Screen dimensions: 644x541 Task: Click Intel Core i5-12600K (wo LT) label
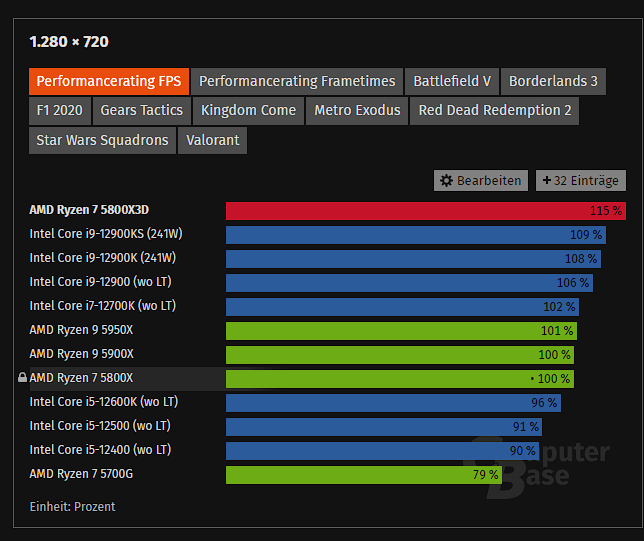[104, 402]
